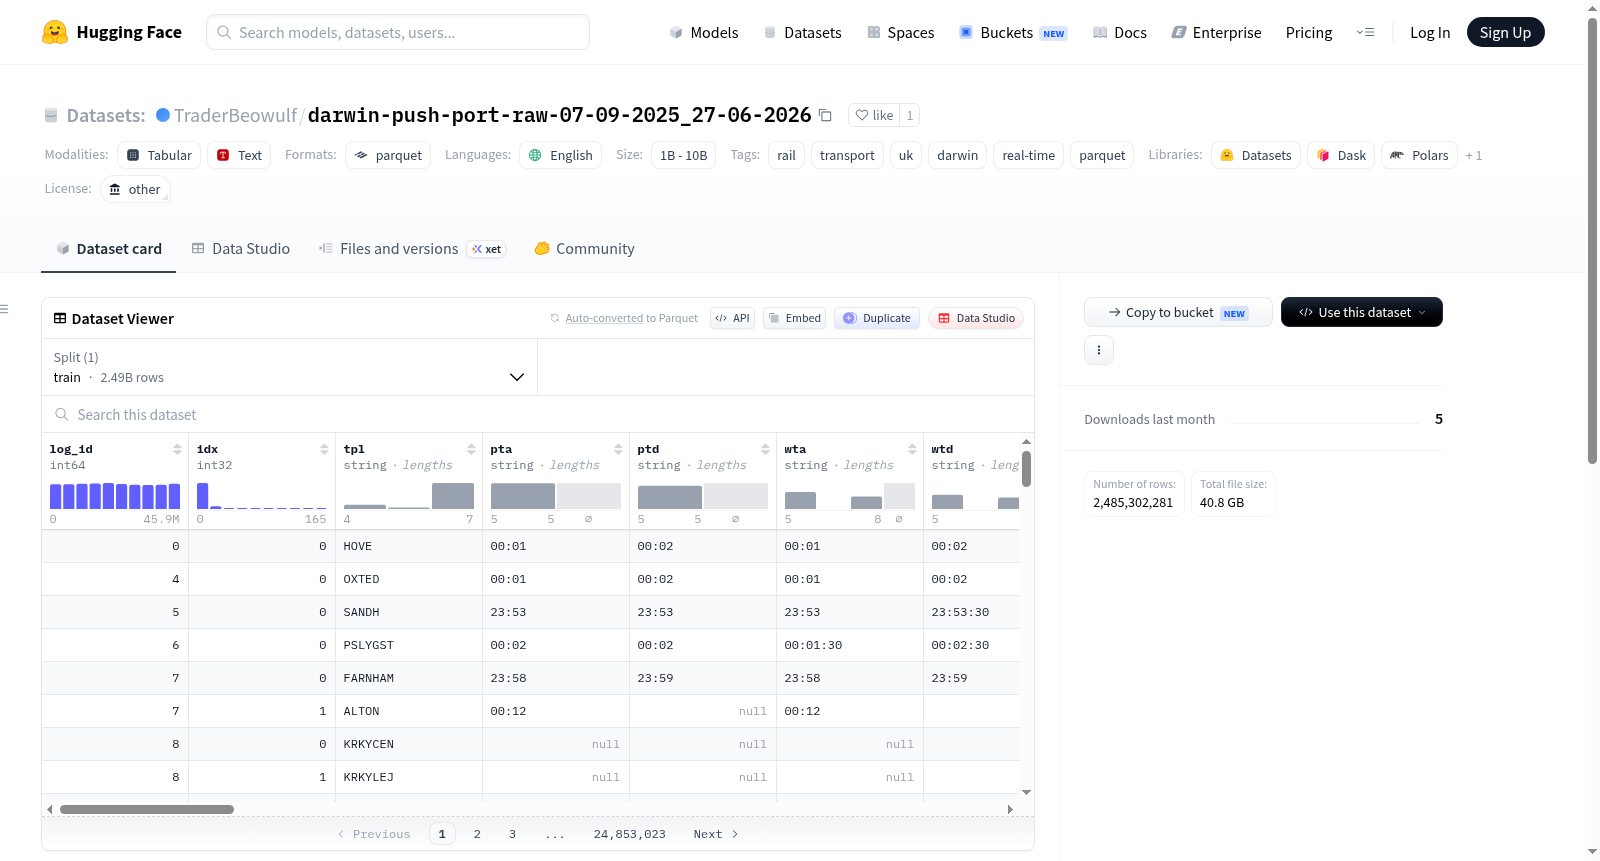1600x861 pixels.
Task: Sort the tpl column
Action: pos(471,449)
